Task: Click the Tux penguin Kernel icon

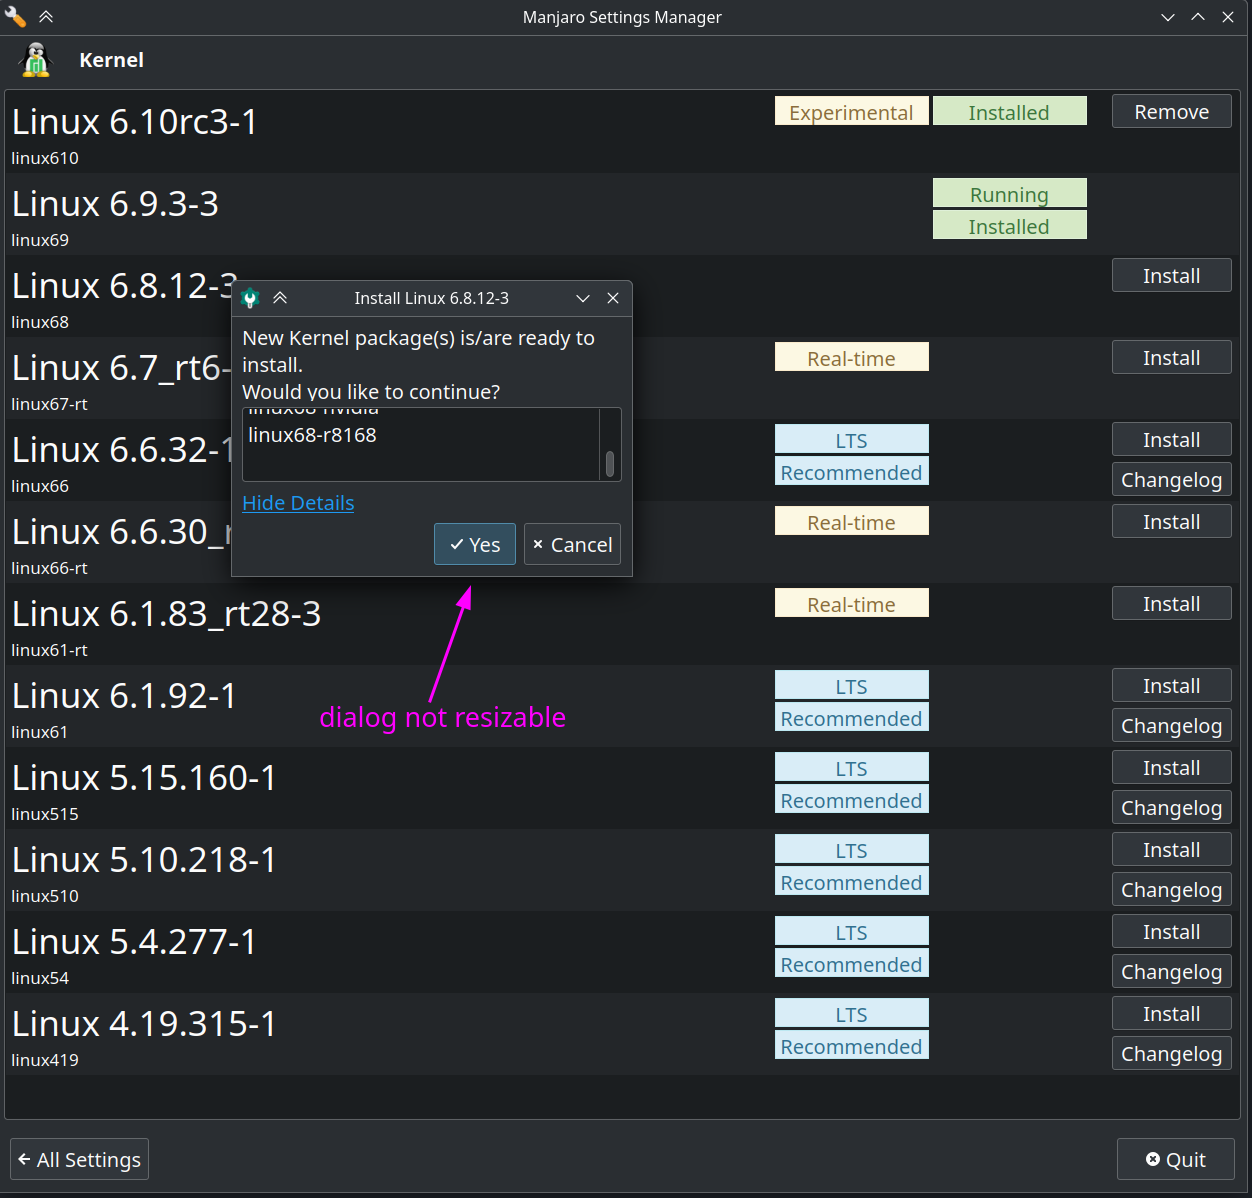Action: click(36, 60)
